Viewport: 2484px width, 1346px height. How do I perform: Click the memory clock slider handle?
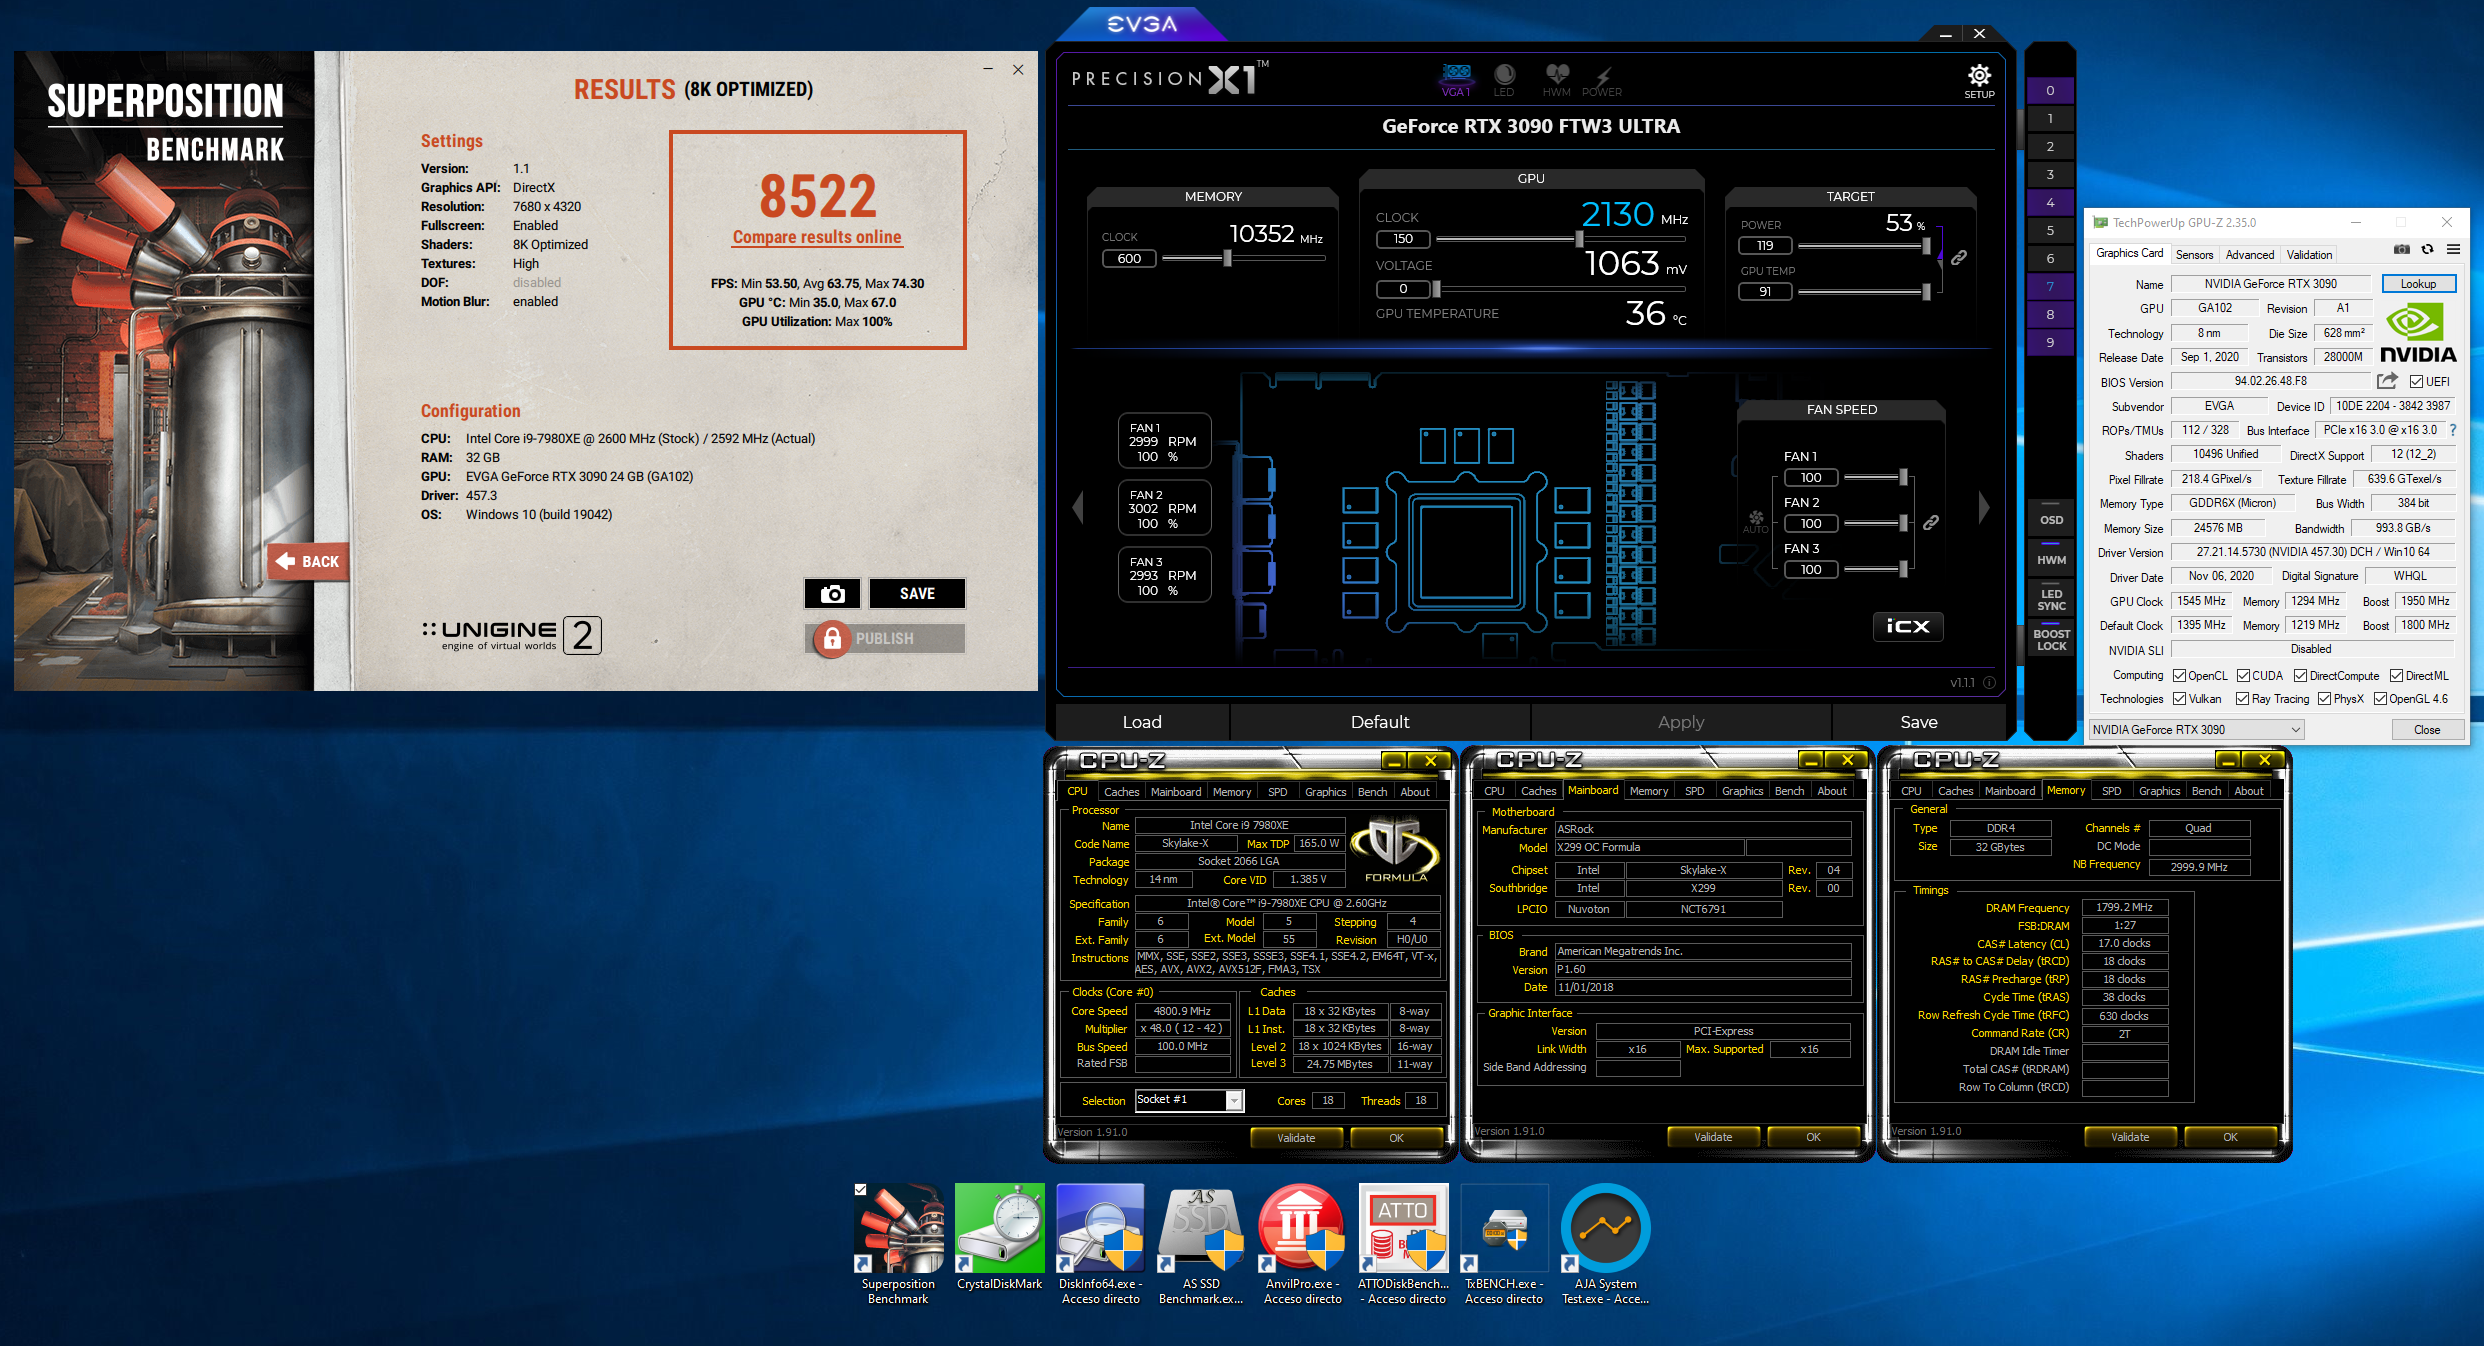tap(1227, 258)
